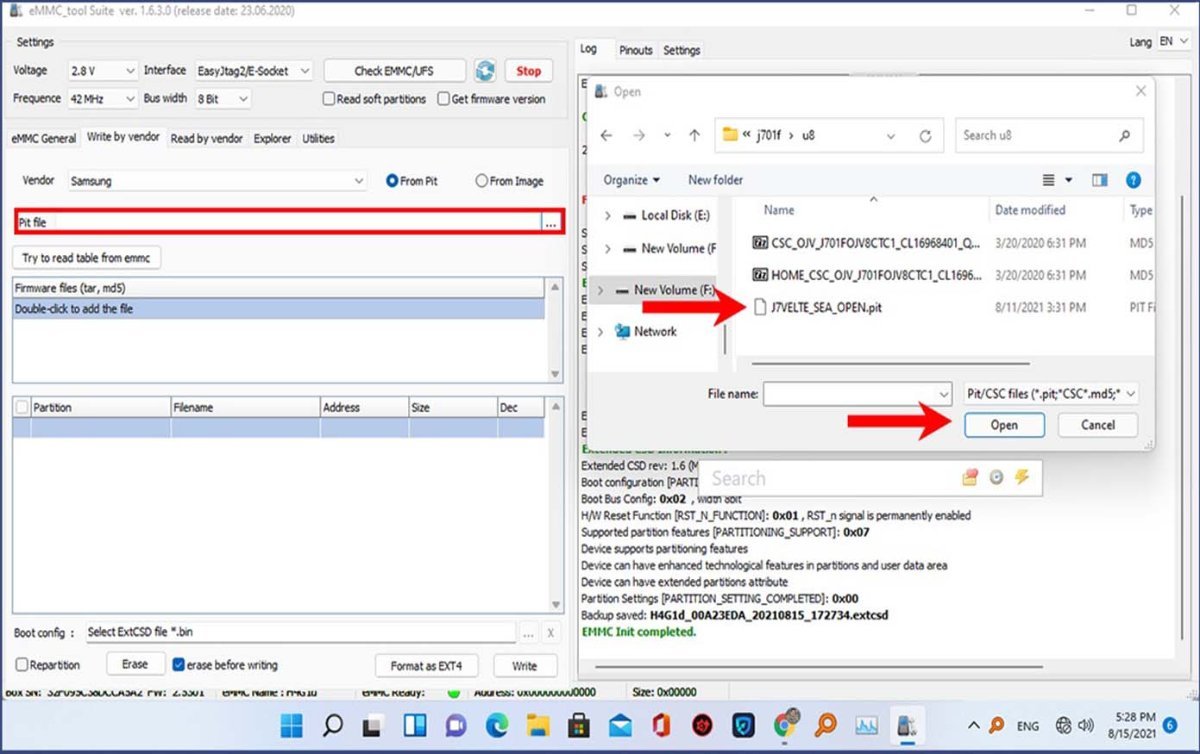Viewport: 1200px width, 754px height.
Task: Select the eMMC tool taskbar icon
Action: click(907, 724)
